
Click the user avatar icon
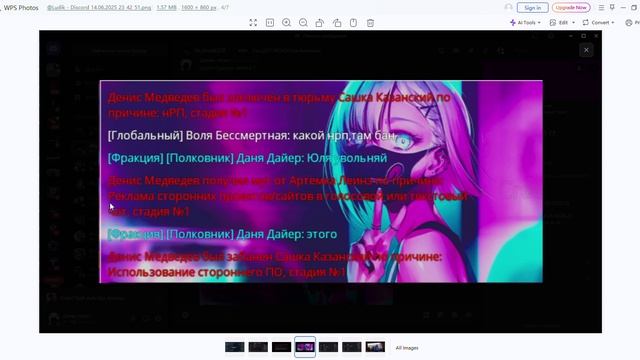(x=508, y=7)
